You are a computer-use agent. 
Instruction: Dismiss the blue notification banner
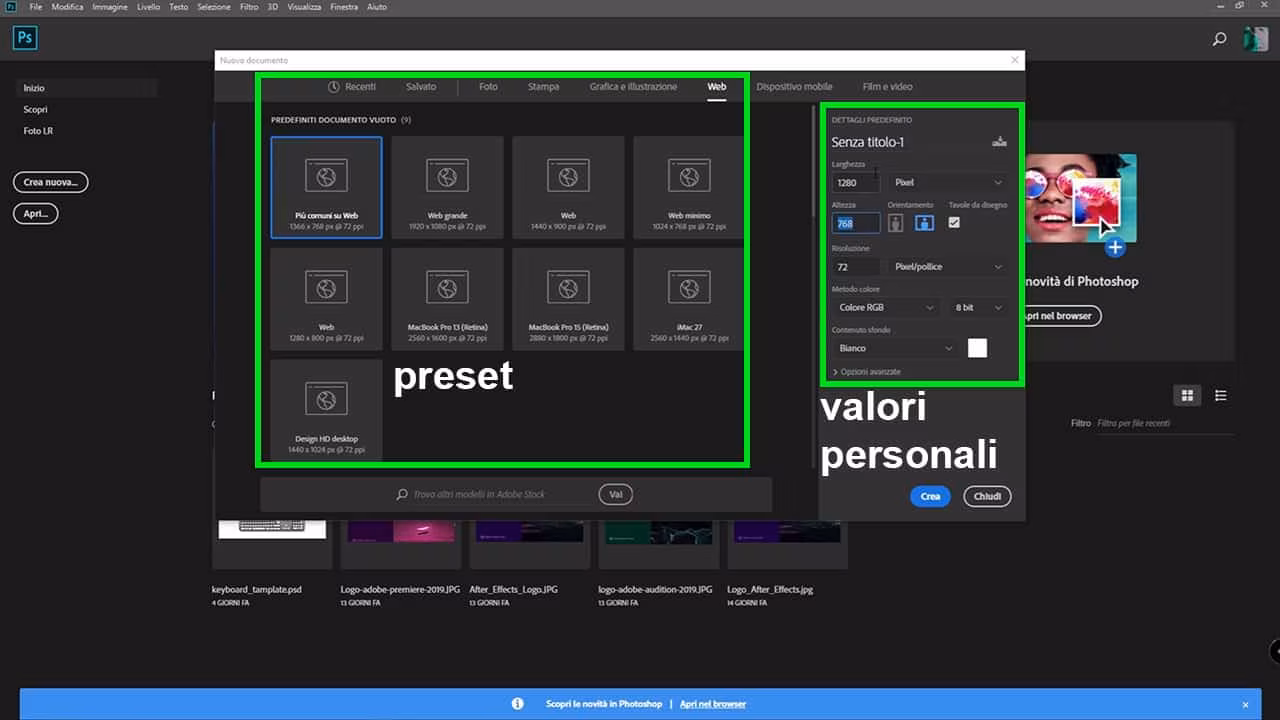(x=1245, y=704)
